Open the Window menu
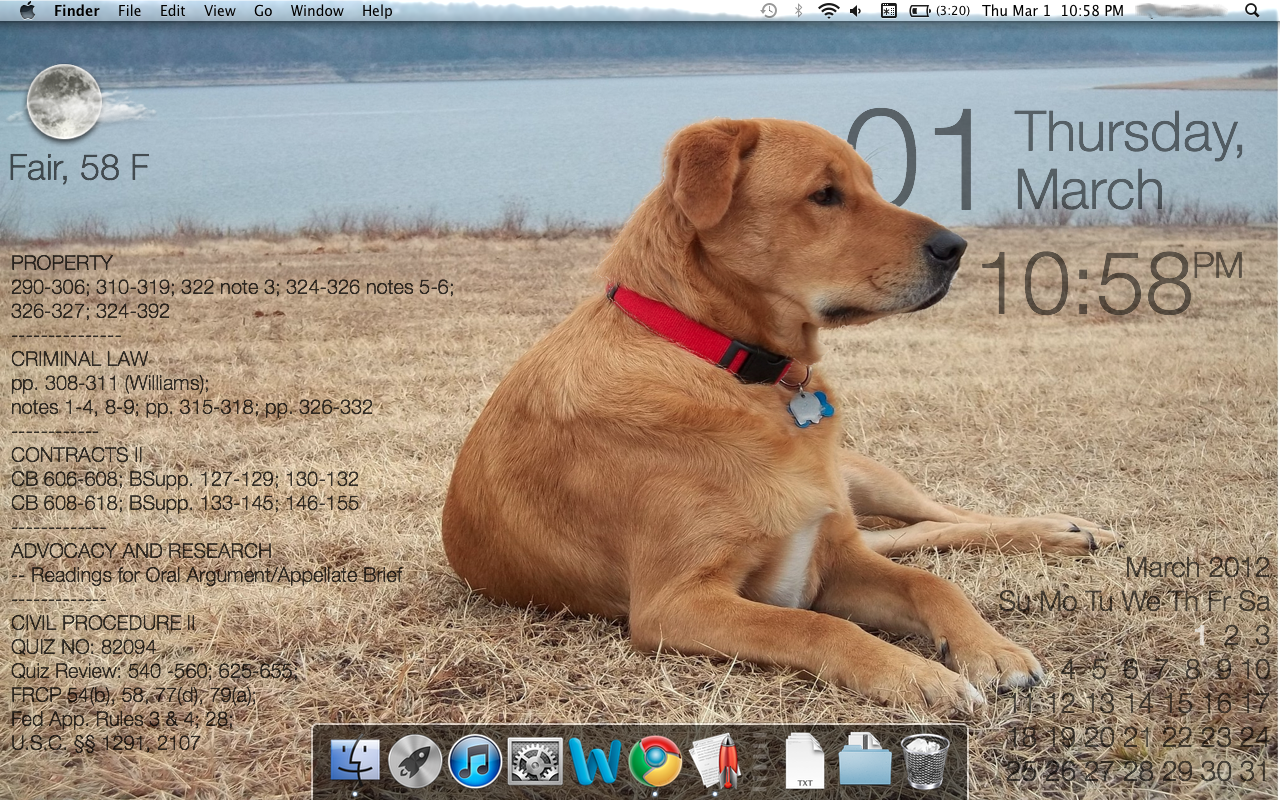This screenshot has height=800, width=1280. click(x=317, y=11)
